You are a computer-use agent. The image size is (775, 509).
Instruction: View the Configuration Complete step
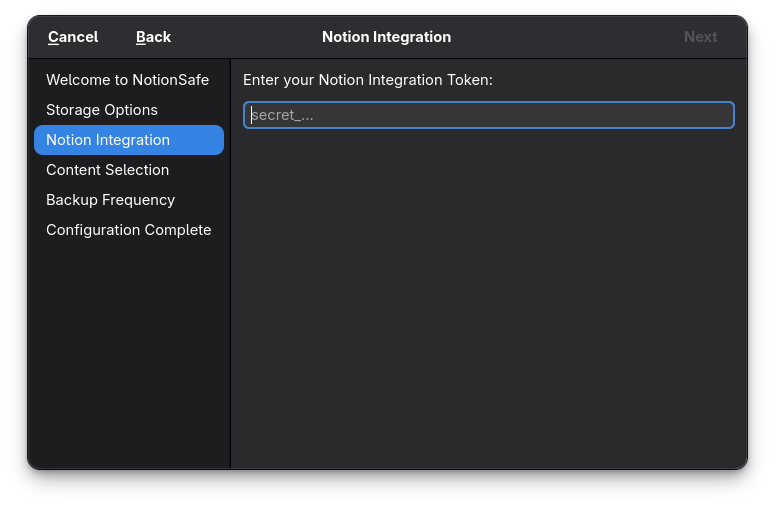129,230
